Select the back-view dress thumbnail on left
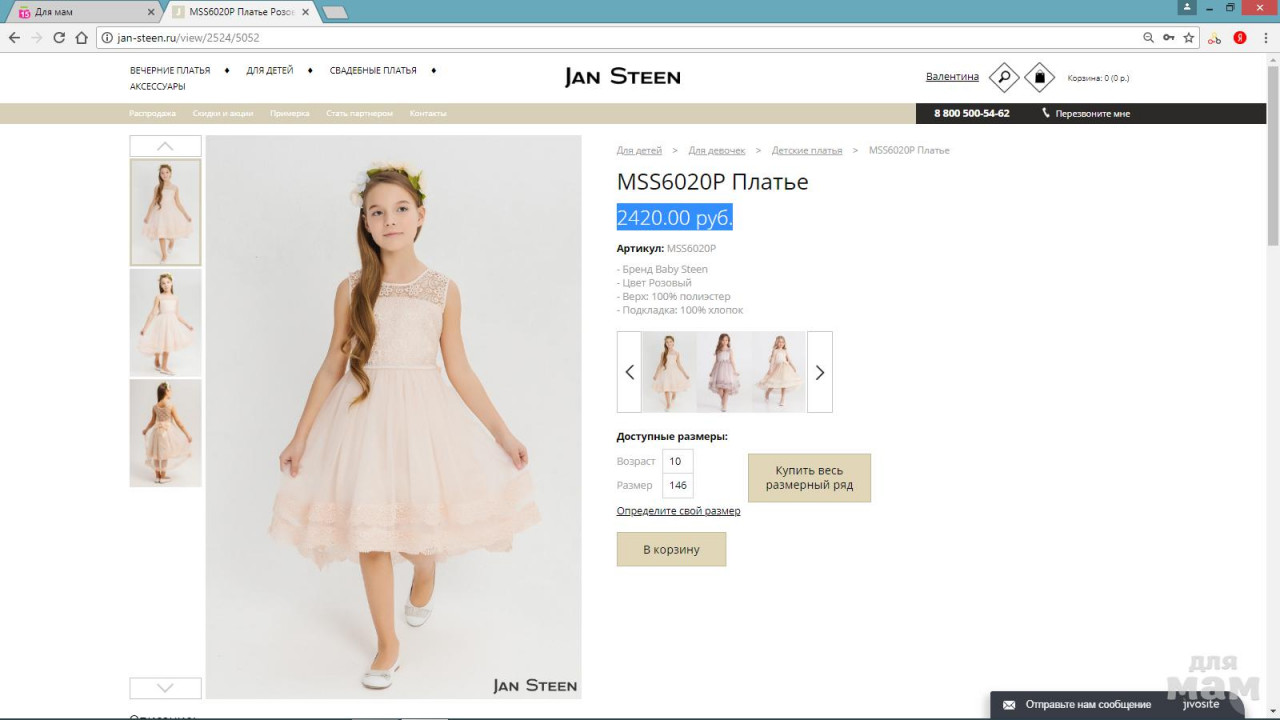 (x=165, y=433)
